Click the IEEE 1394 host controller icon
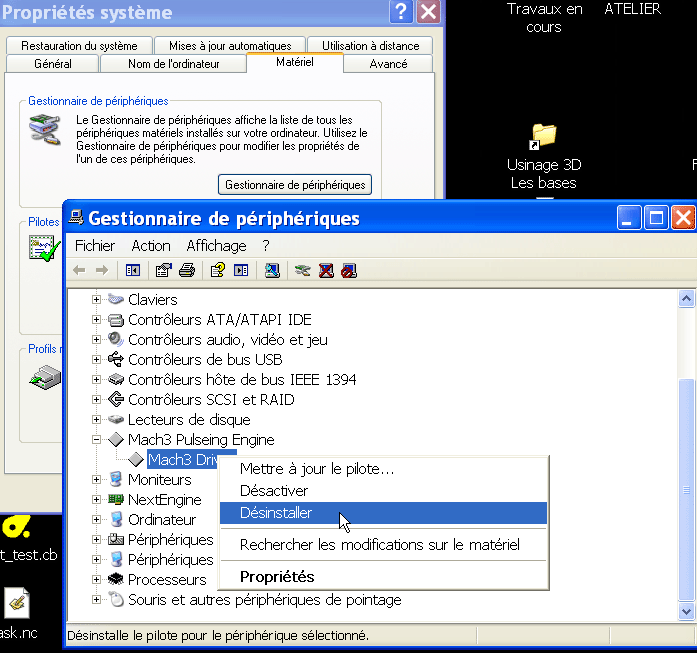Screen dimensions: 697x653 [116, 379]
